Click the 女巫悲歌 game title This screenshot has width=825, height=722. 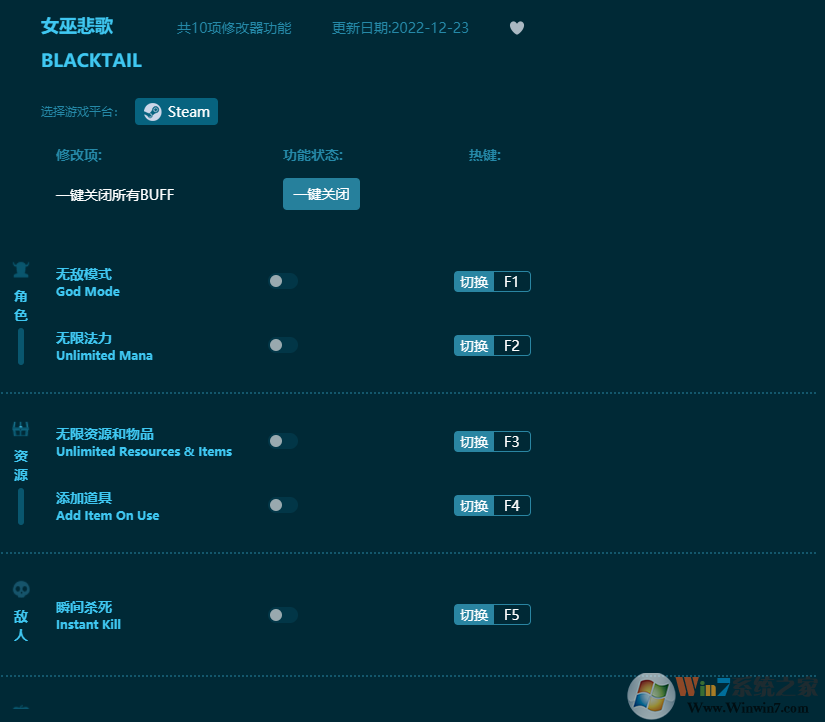77,26
